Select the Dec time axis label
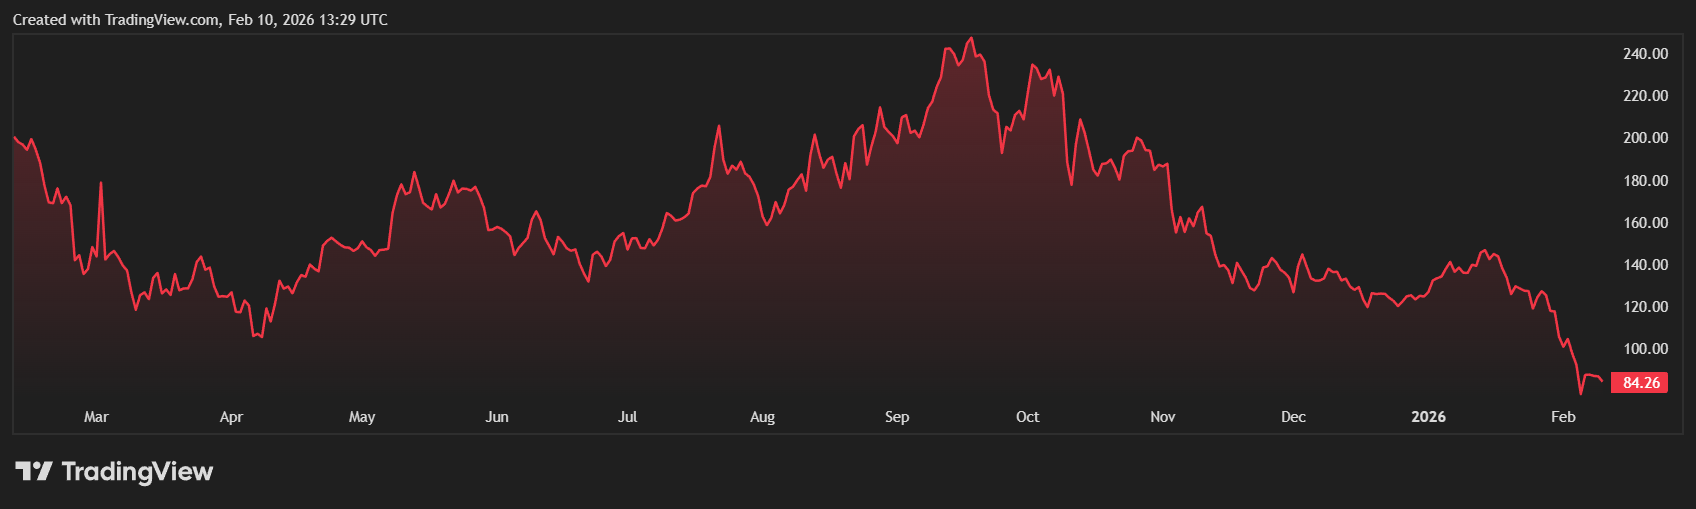Viewport: 1696px width, 509px height. [x=1293, y=417]
